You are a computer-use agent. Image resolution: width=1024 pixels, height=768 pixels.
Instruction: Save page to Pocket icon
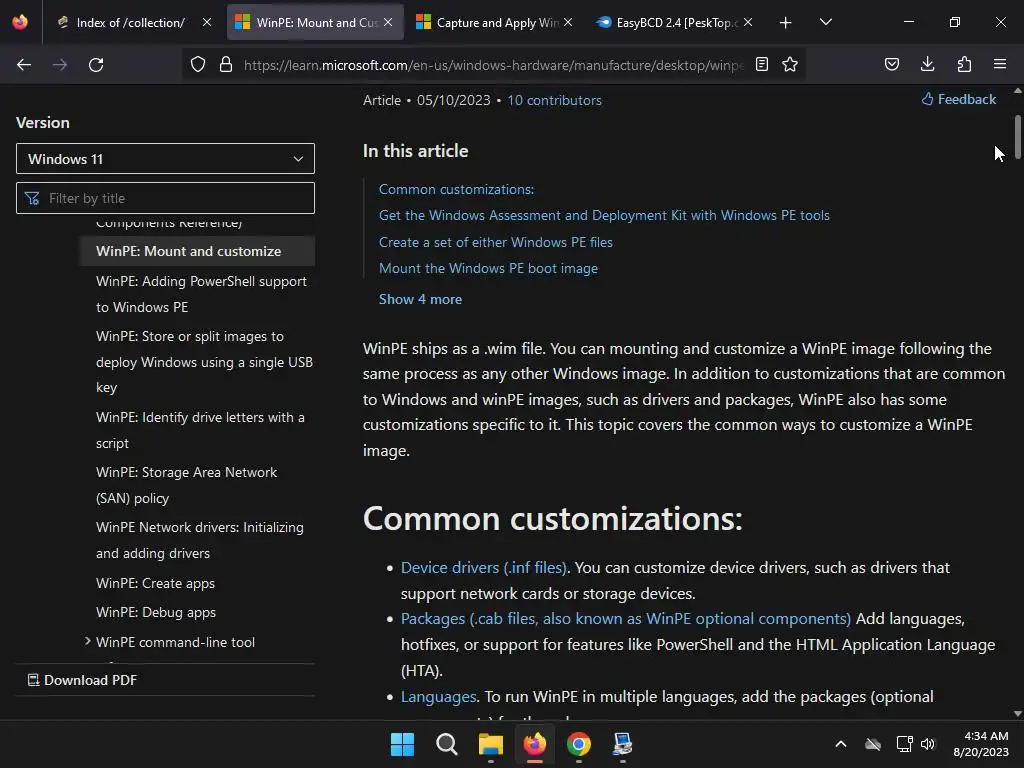(892, 64)
